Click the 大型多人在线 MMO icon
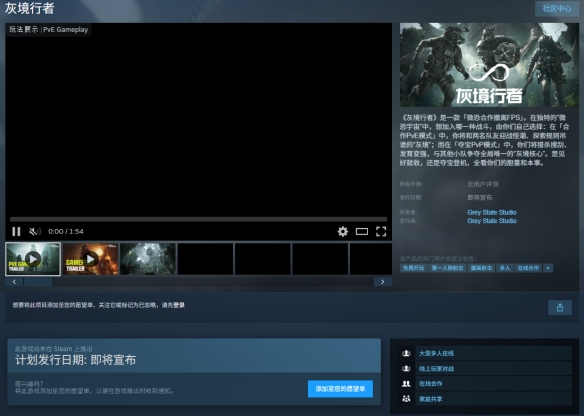Image resolution: width=584 pixels, height=416 pixels. coord(406,353)
